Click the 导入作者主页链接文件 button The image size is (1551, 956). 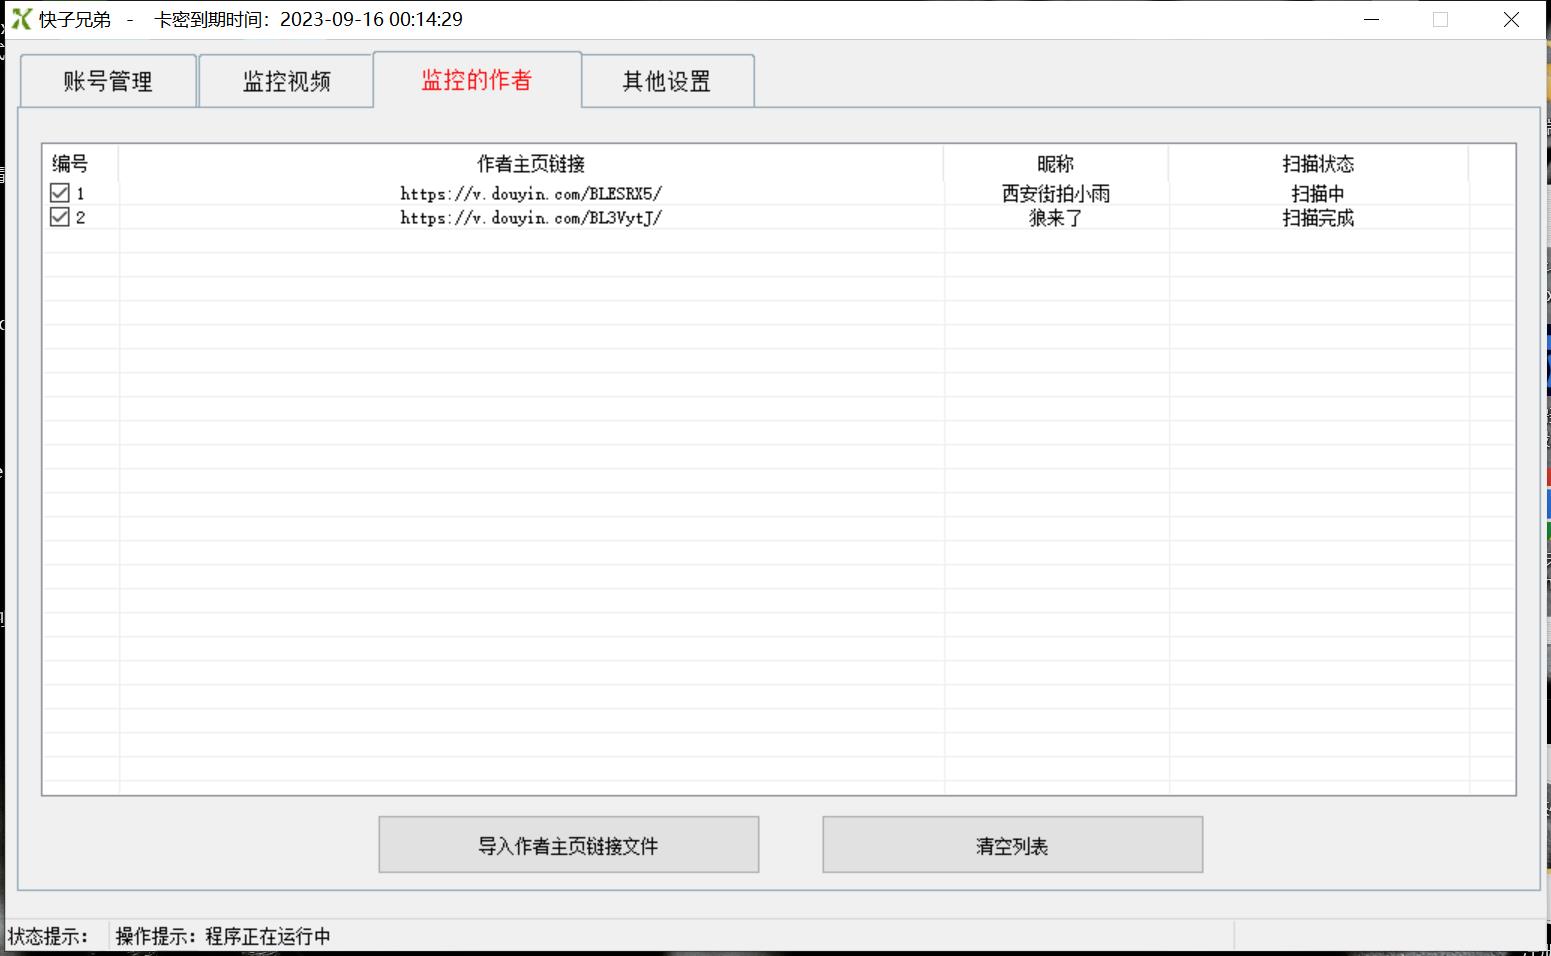(x=567, y=844)
